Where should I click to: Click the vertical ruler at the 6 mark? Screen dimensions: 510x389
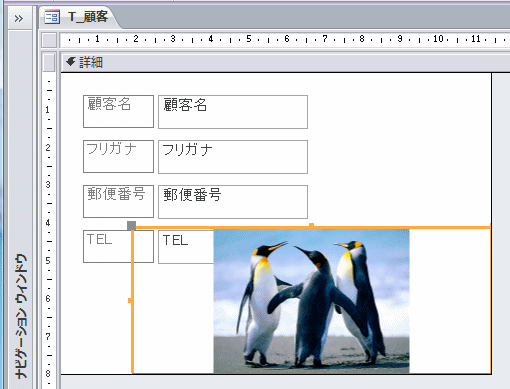tap(48, 298)
